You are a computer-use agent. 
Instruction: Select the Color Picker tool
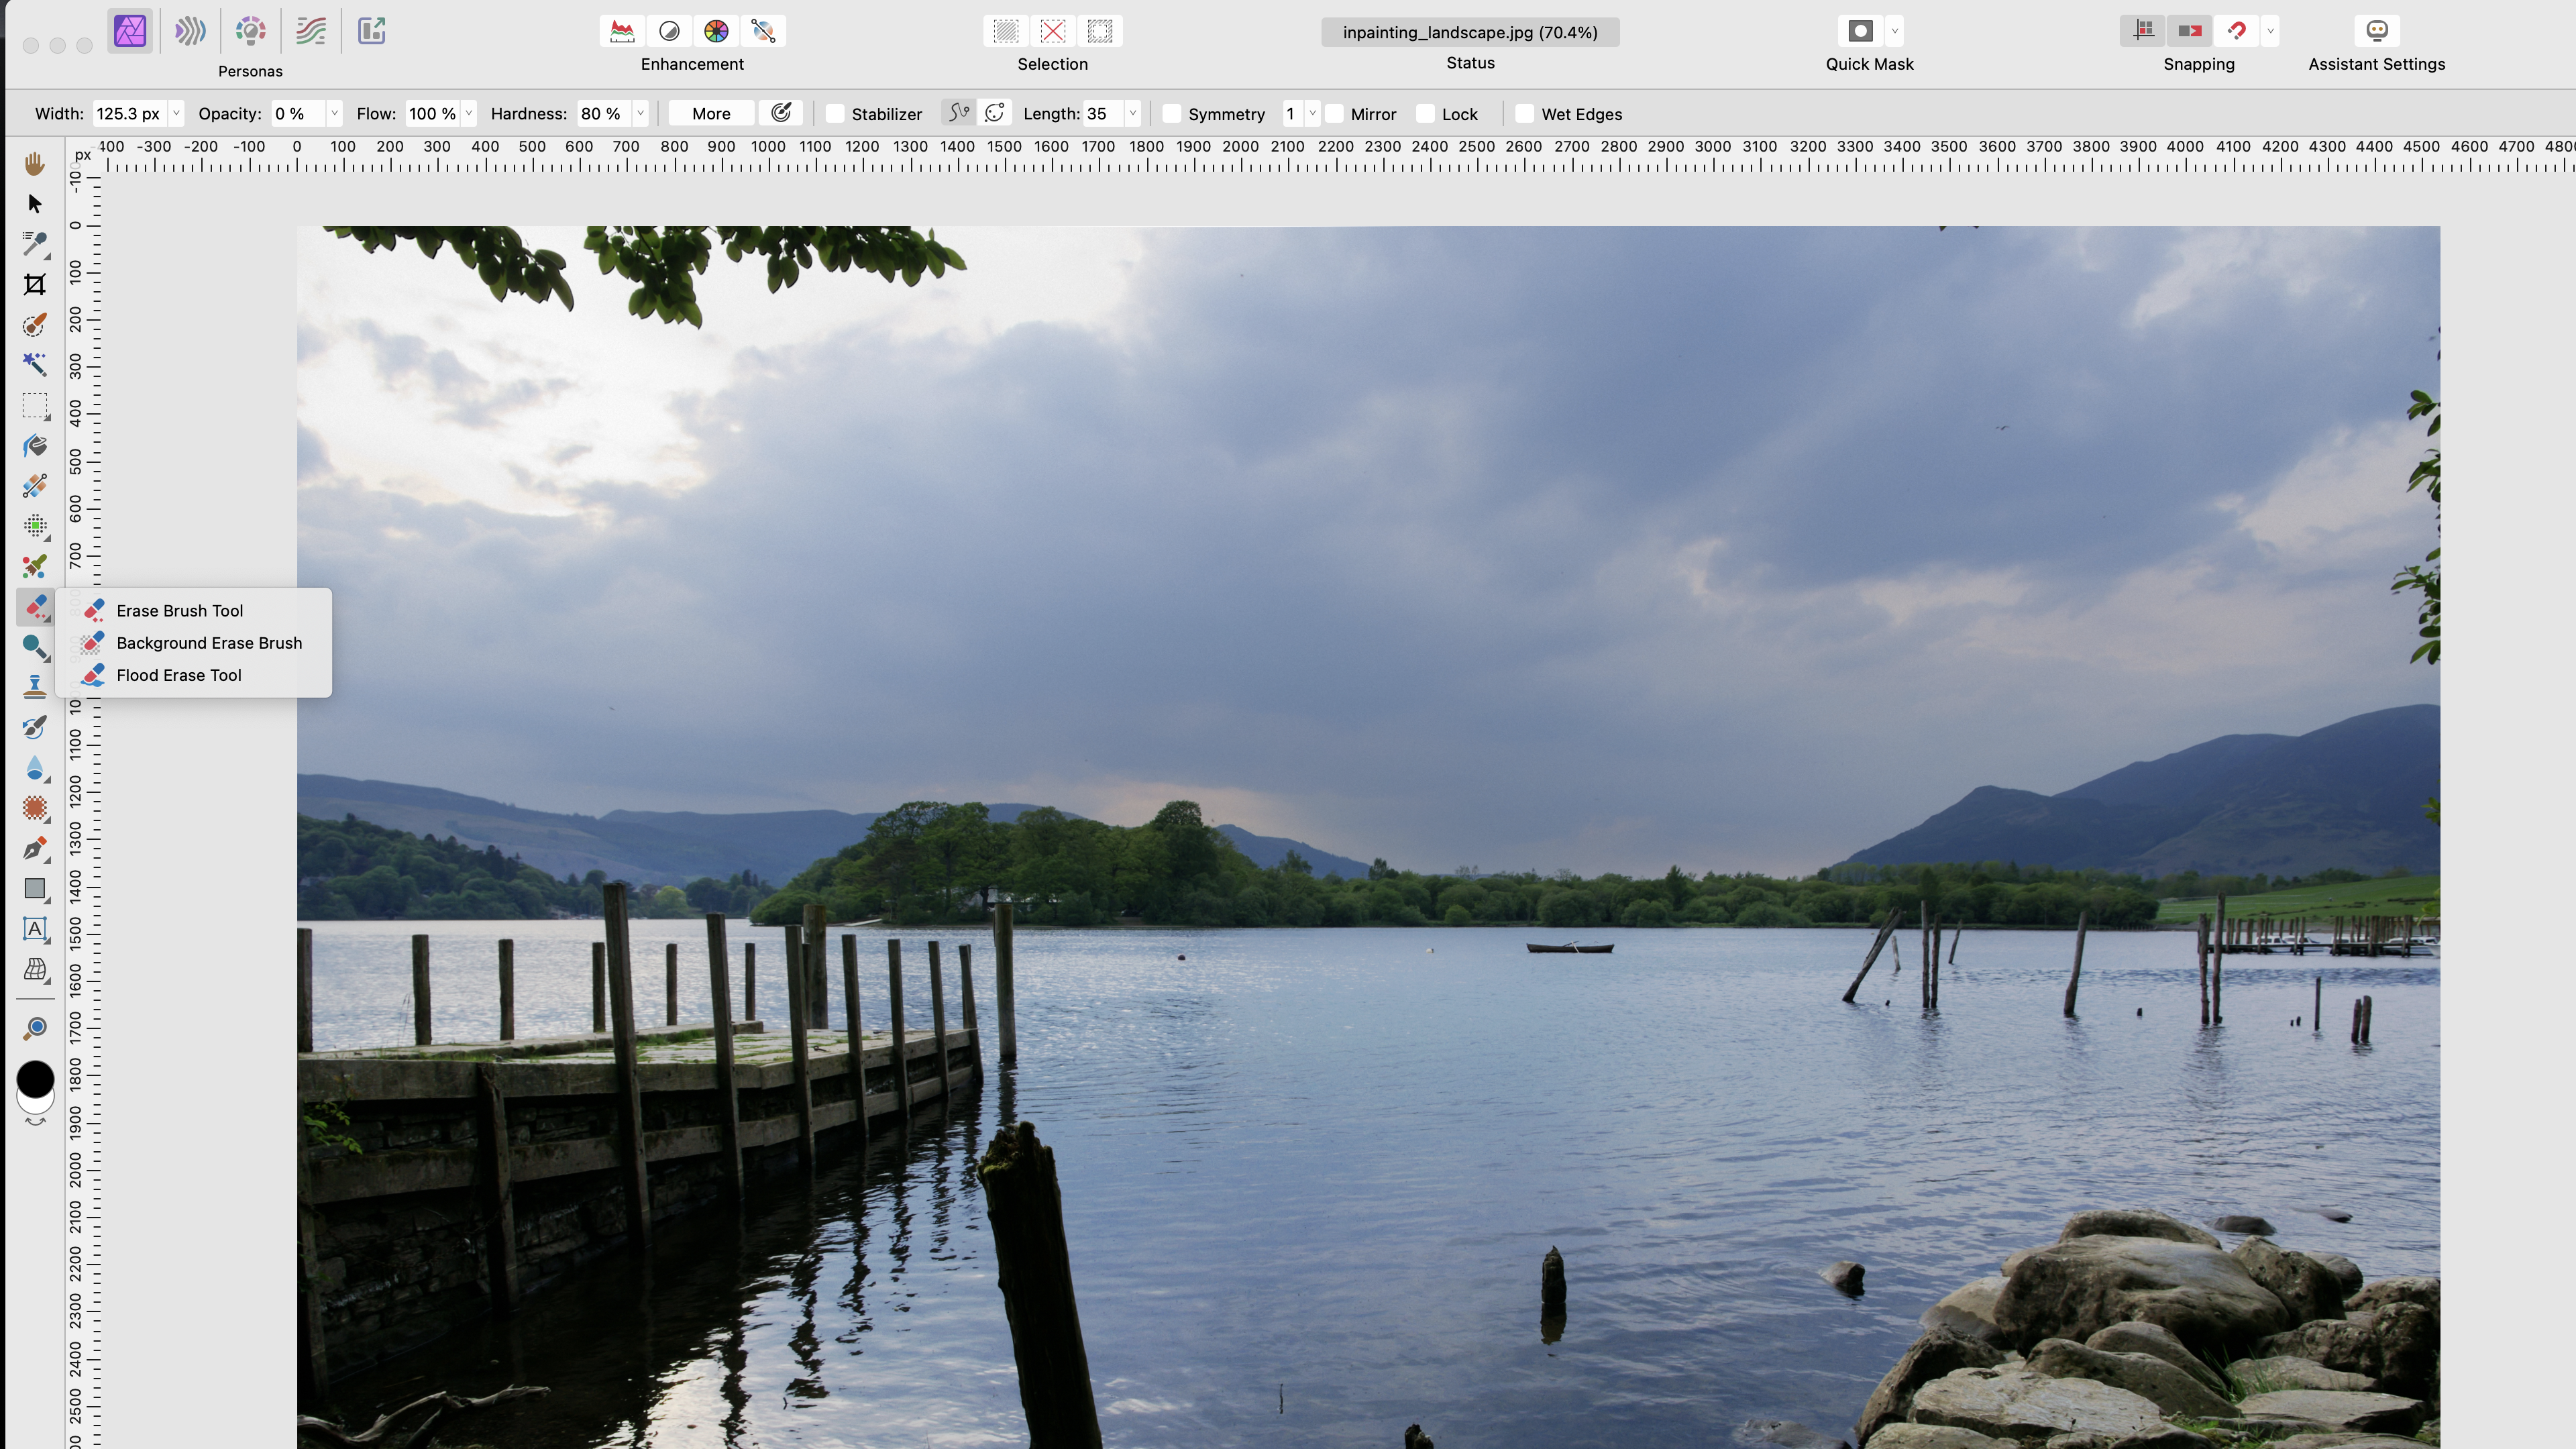(35, 244)
